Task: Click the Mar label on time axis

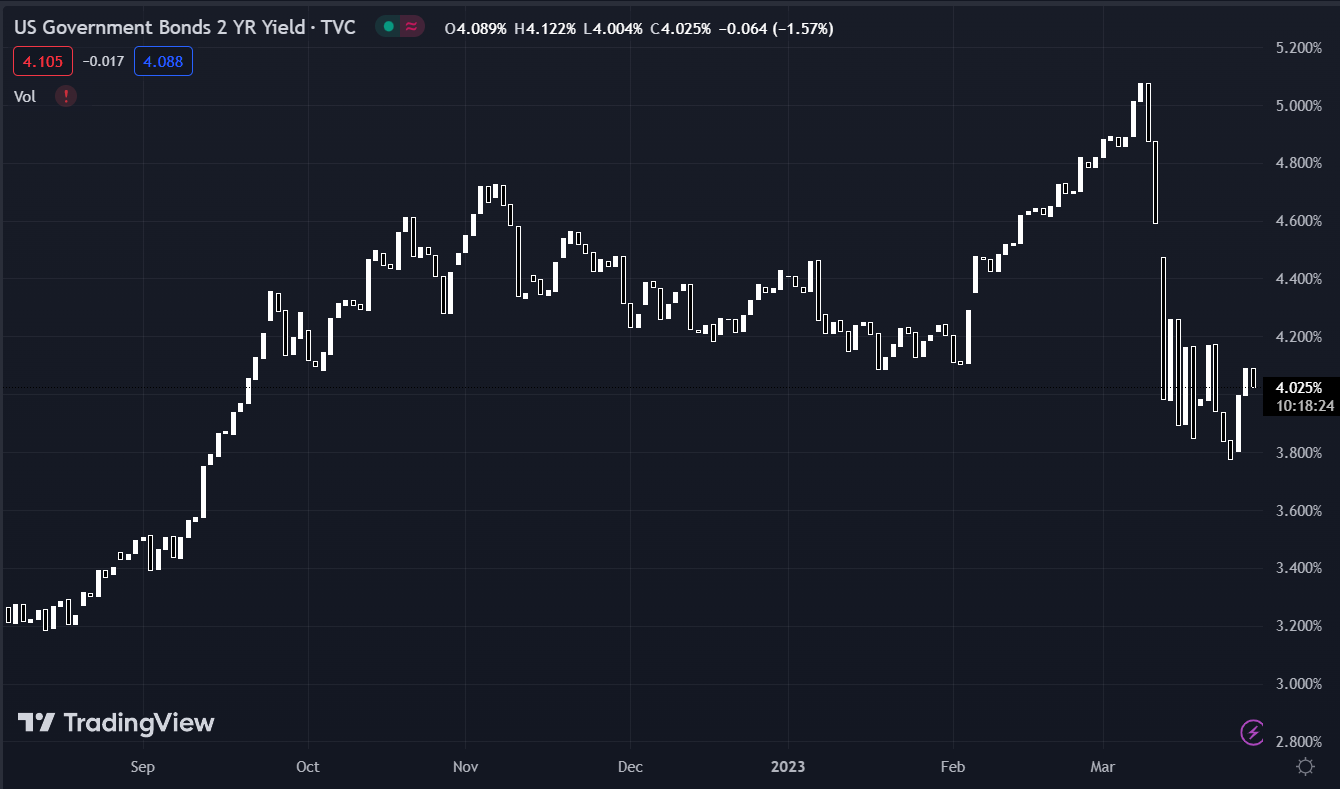Action: tap(1103, 767)
